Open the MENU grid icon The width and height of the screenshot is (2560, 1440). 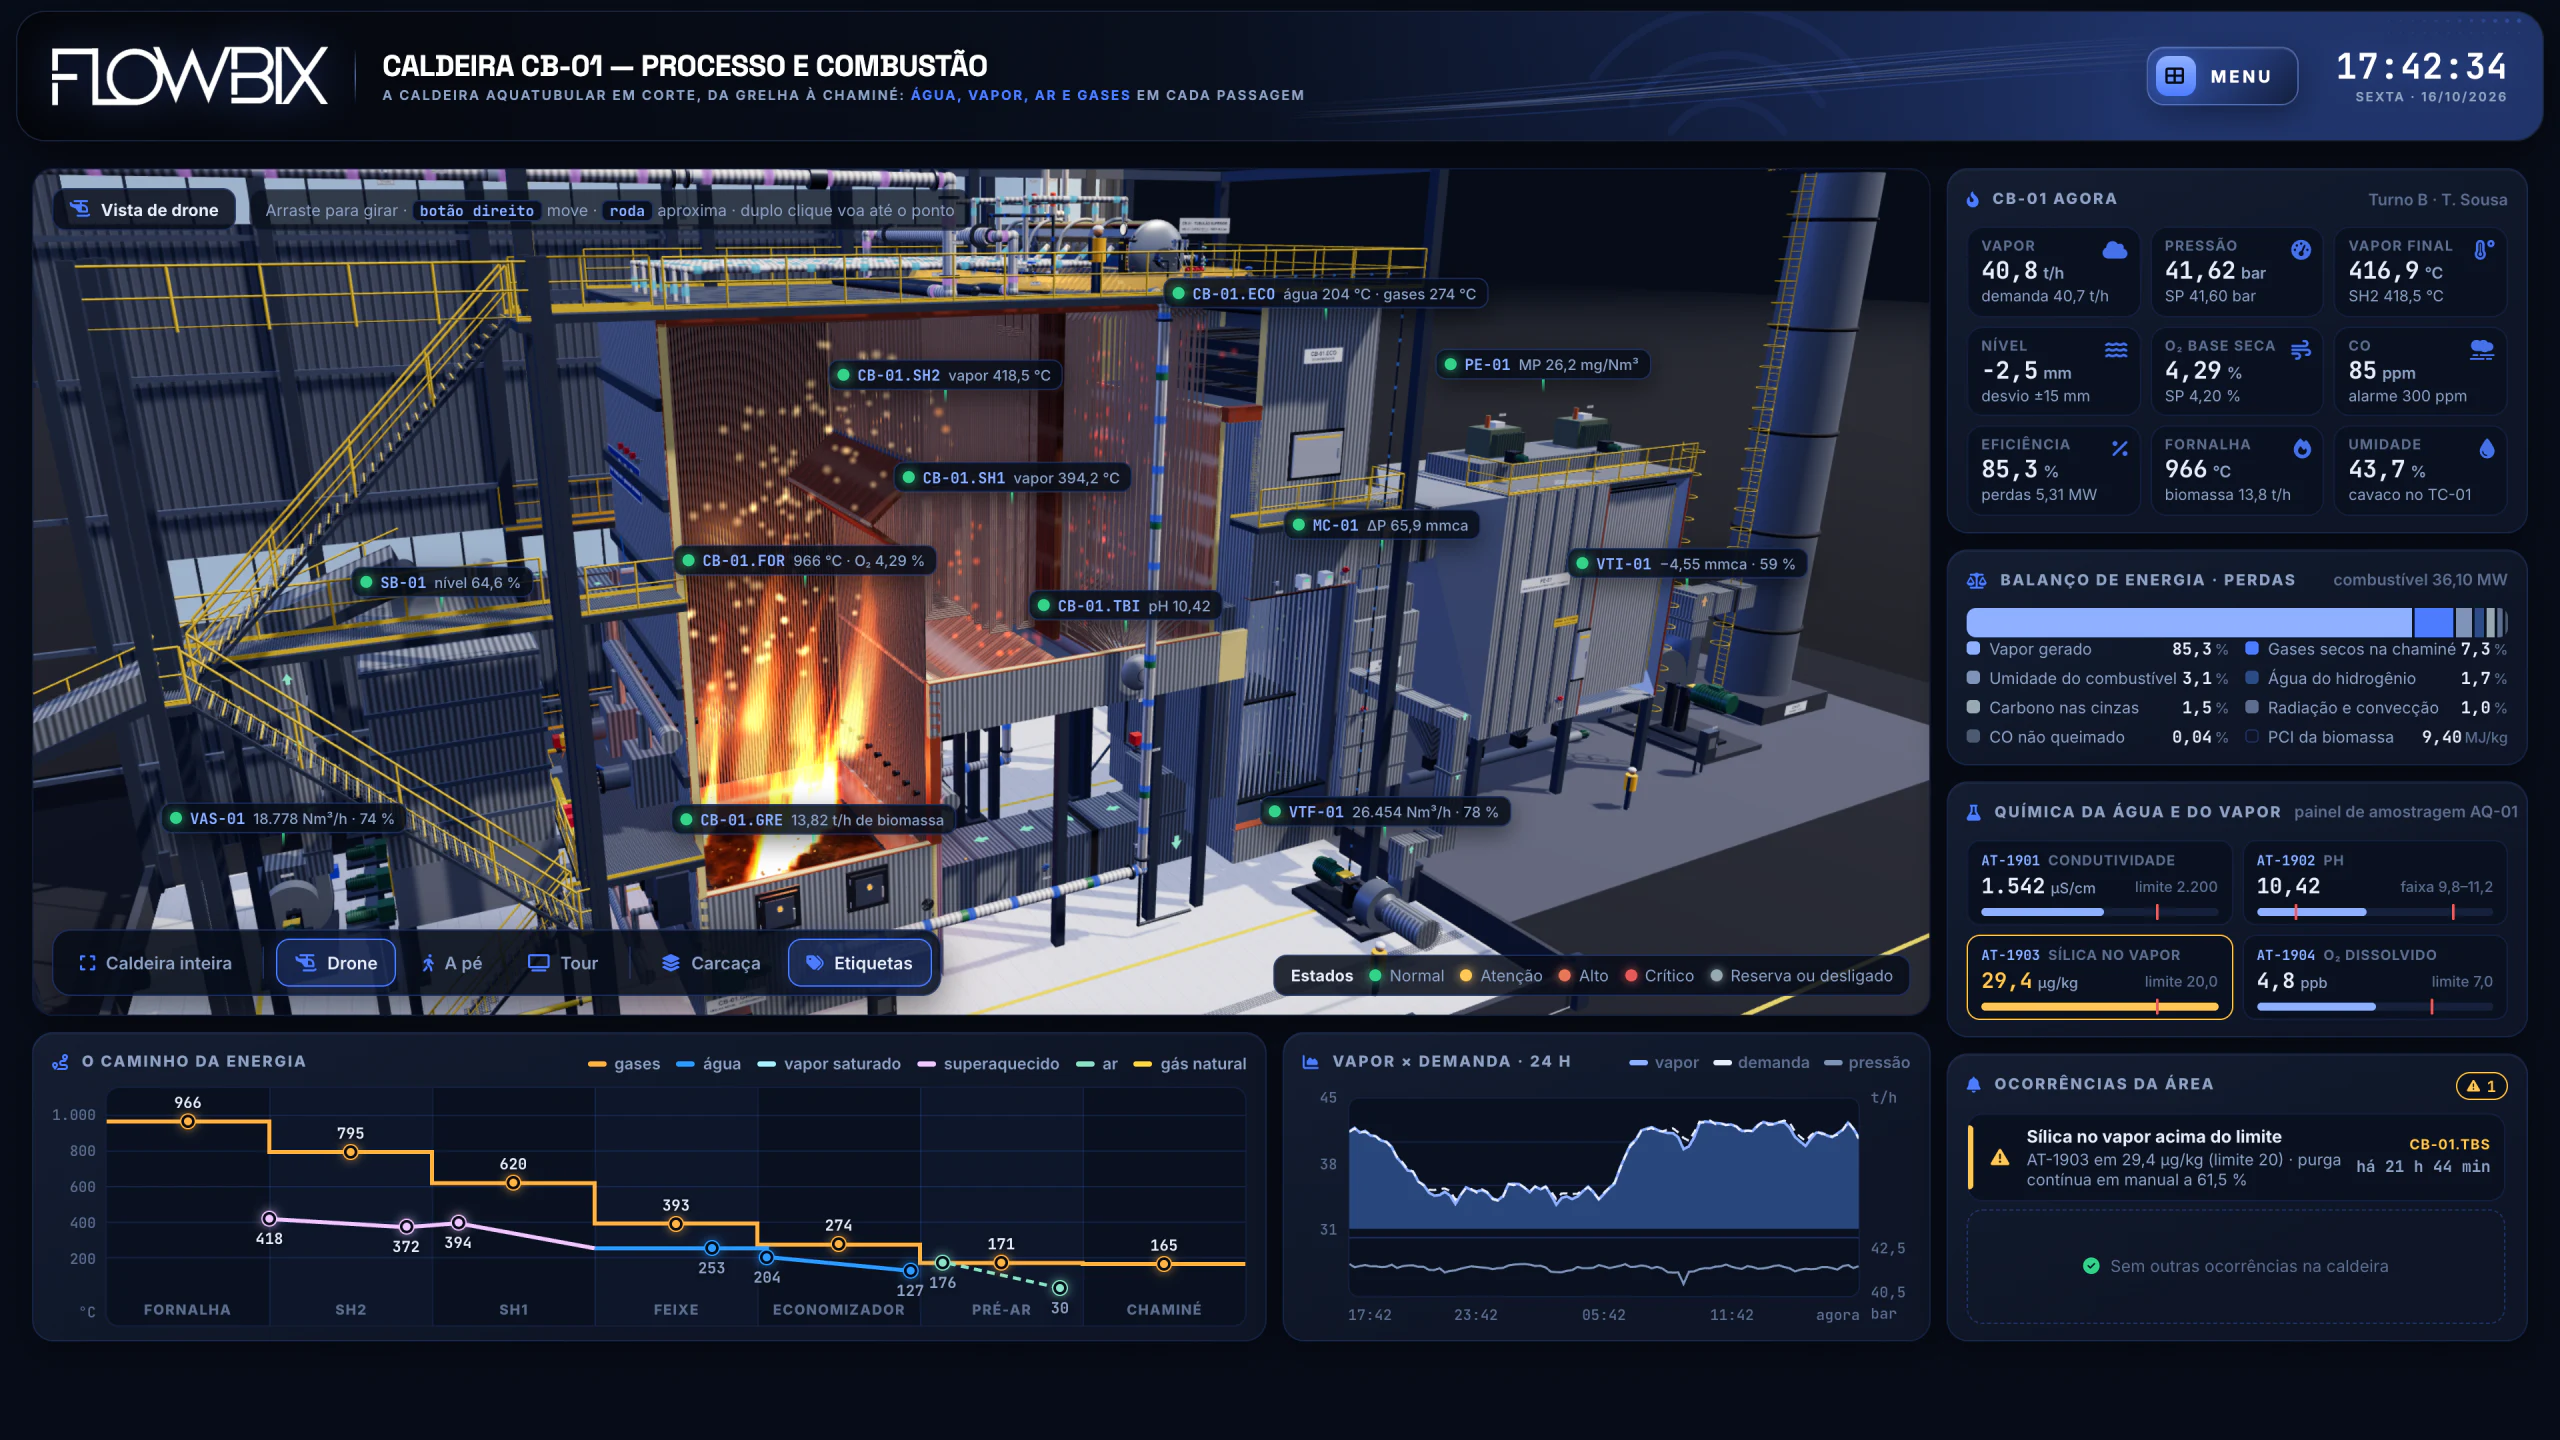2174,76
